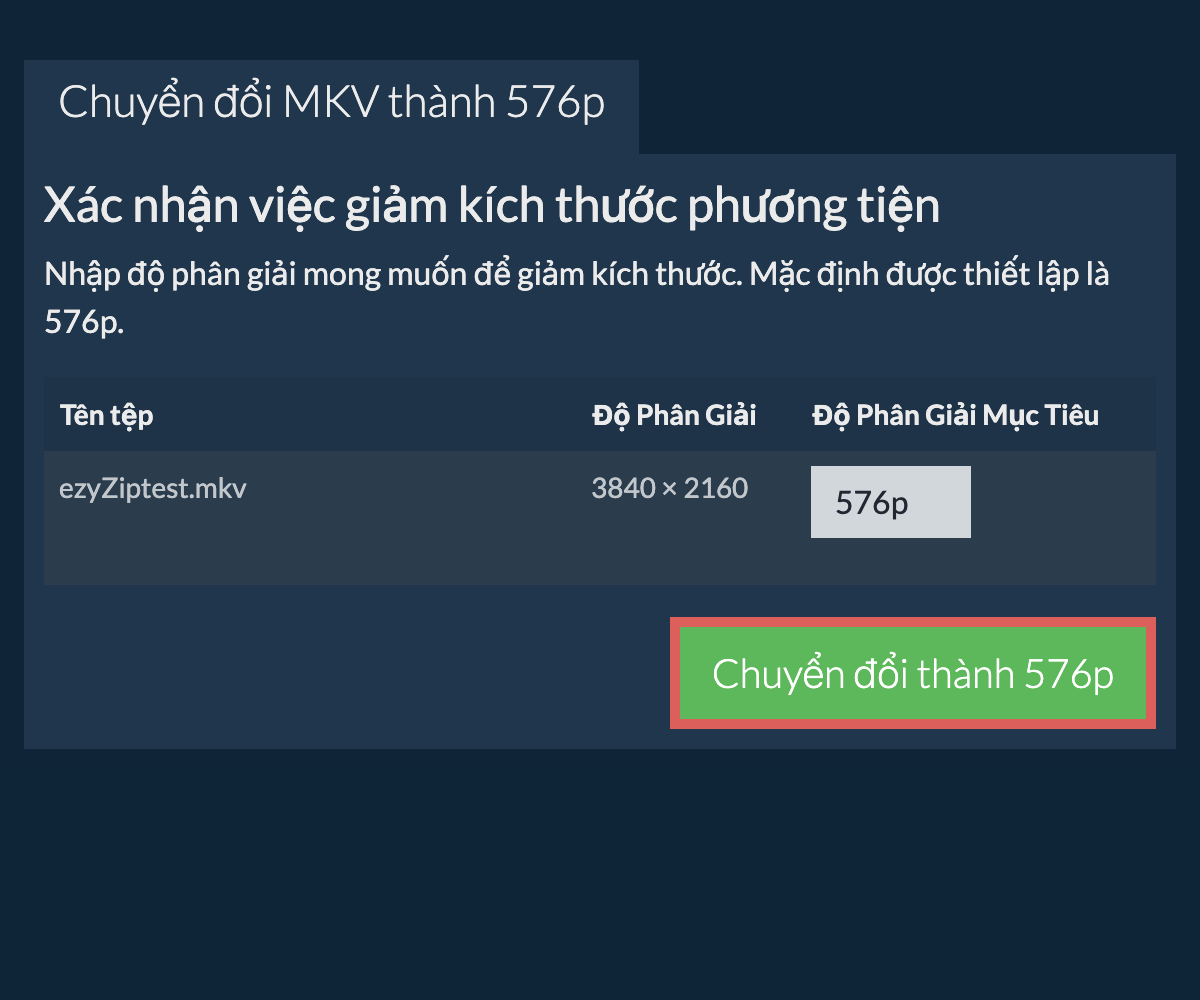This screenshot has height=1000, width=1200.
Task: Focus the 576p target resolution input field
Action: (891, 502)
